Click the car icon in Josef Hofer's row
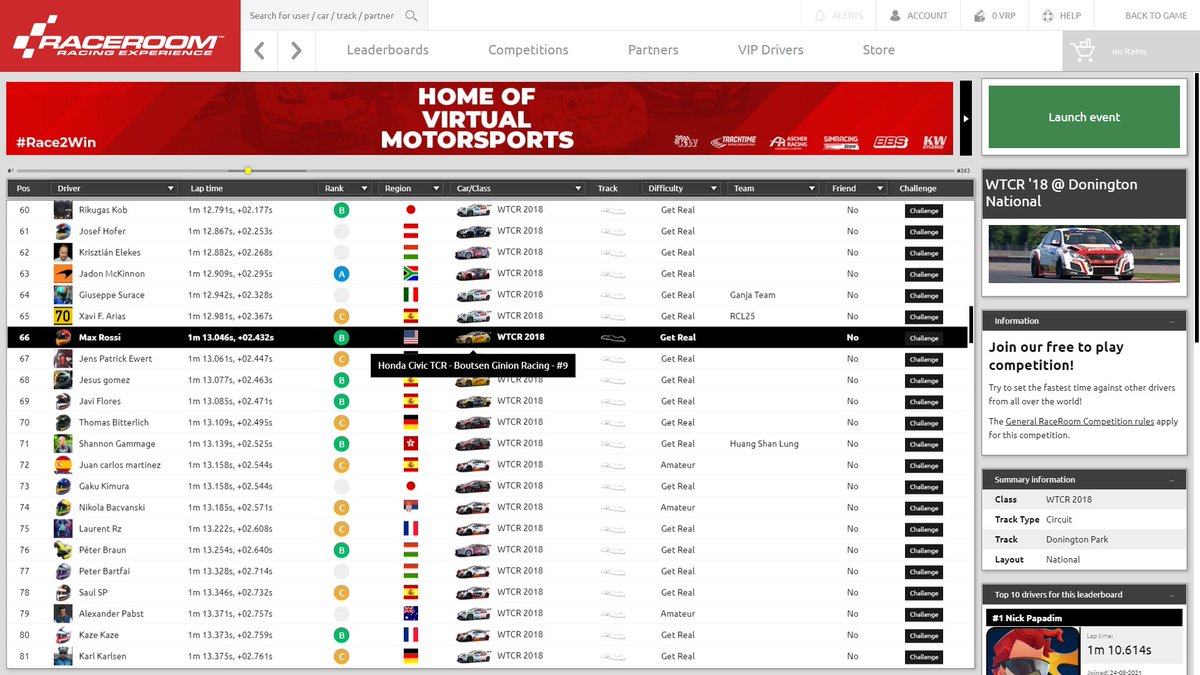 (473, 231)
